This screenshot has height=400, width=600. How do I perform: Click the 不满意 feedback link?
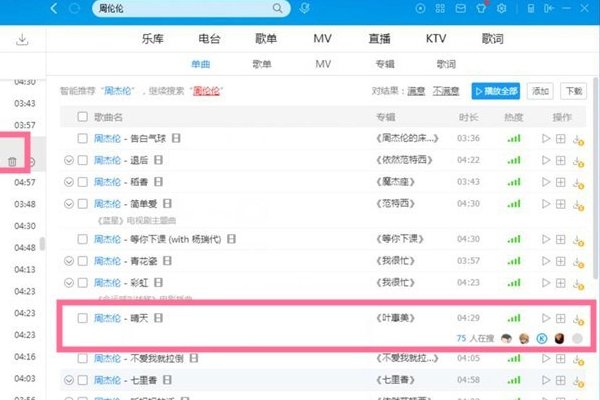pos(446,91)
